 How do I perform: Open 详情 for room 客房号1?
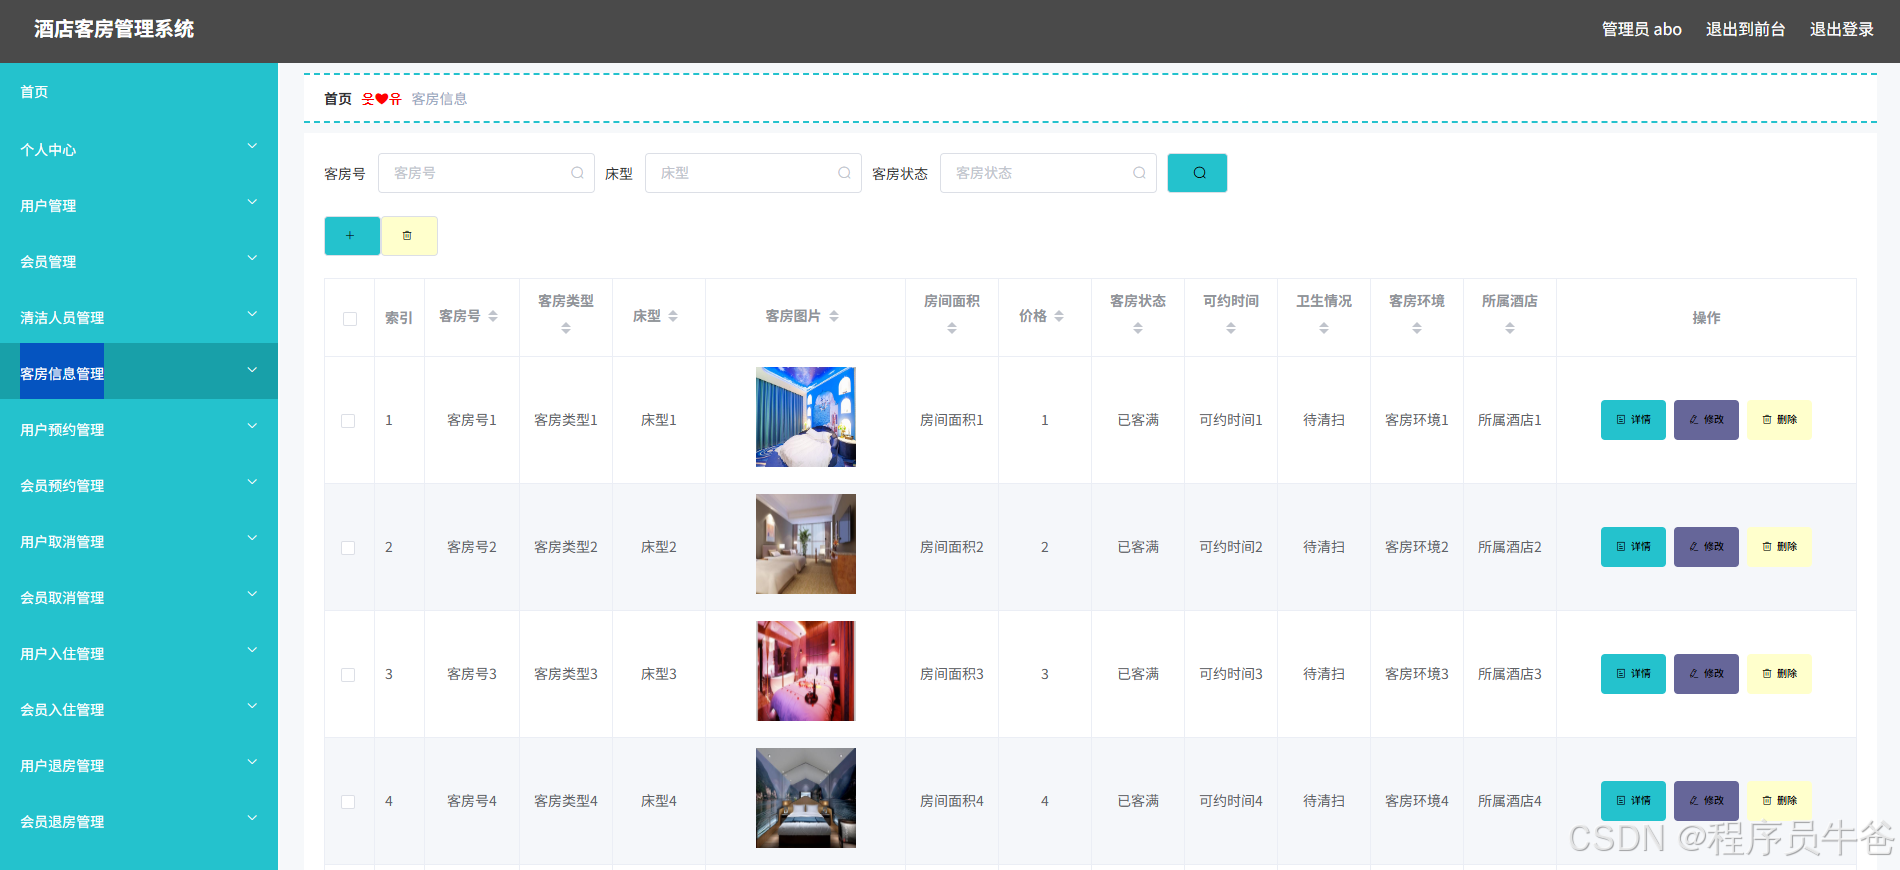pyautogui.click(x=1633, y=420)
